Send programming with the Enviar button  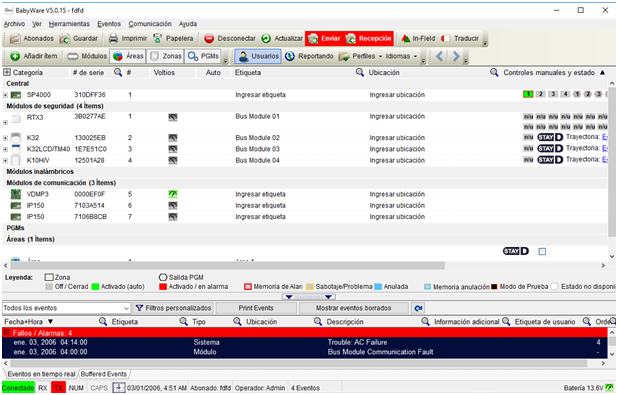pyautogui.click(x=324, y=39)
